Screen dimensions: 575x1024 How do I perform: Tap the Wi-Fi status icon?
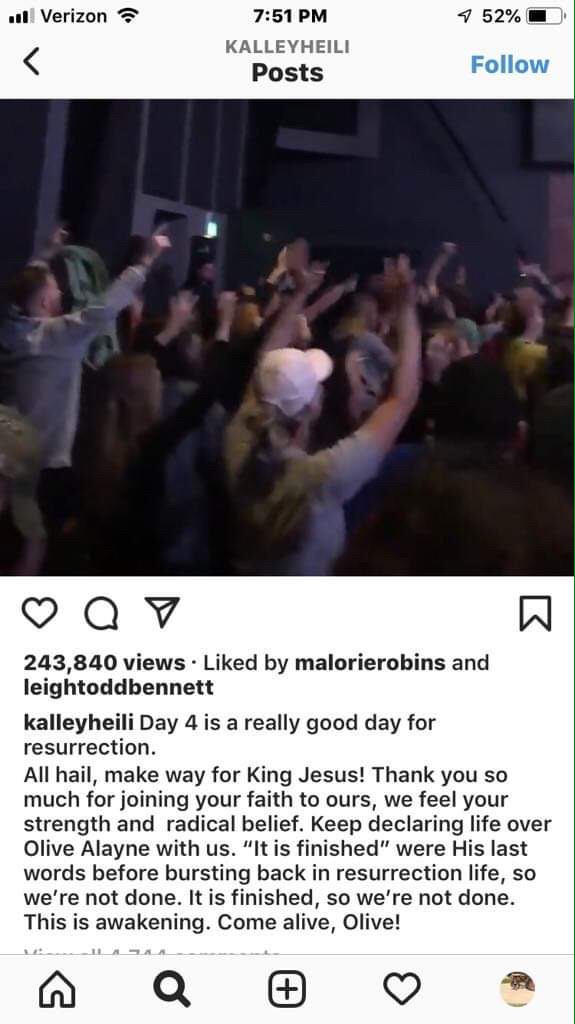(x=127, y=16)
